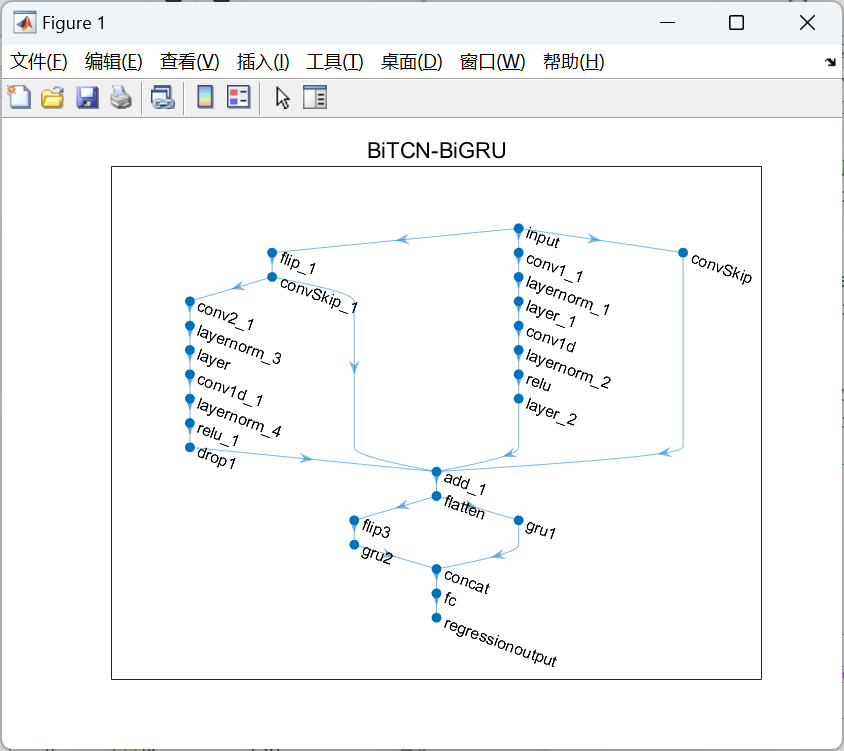Save the figure with the floppy disk icon
This screenshot has height=751, width=844.
click(86, 97)
